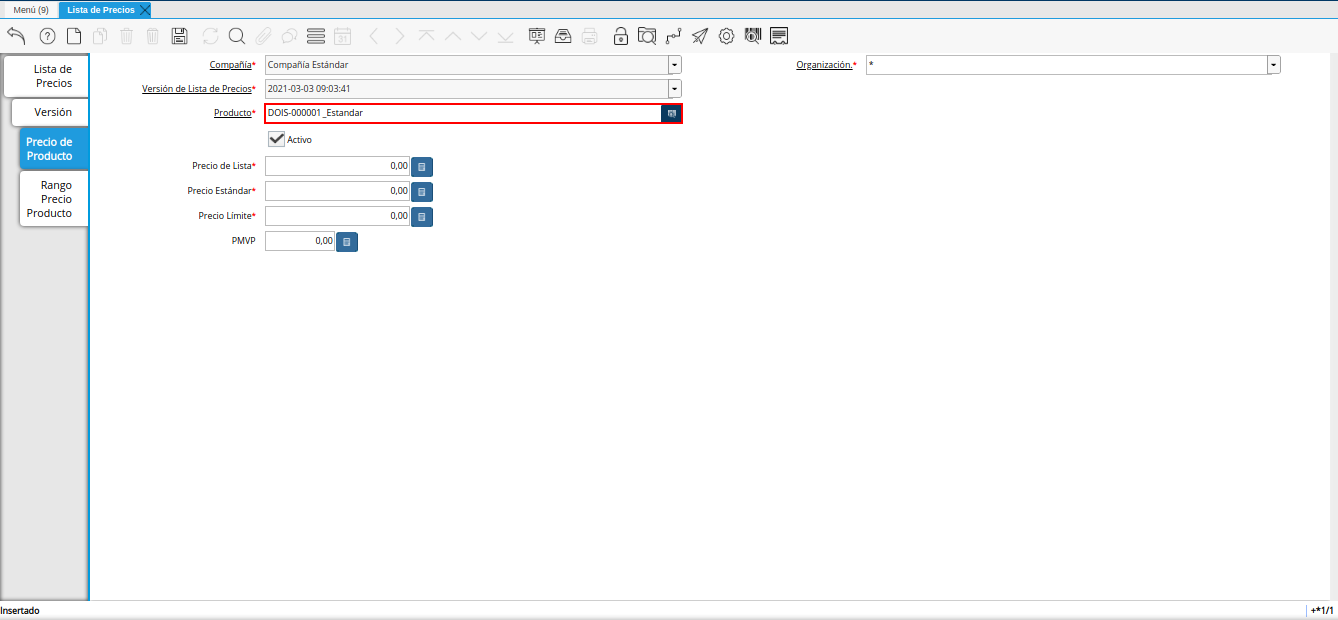Open calculator for Precio Límite
This screenshot has height=620, width=1338.
point(422,216)
